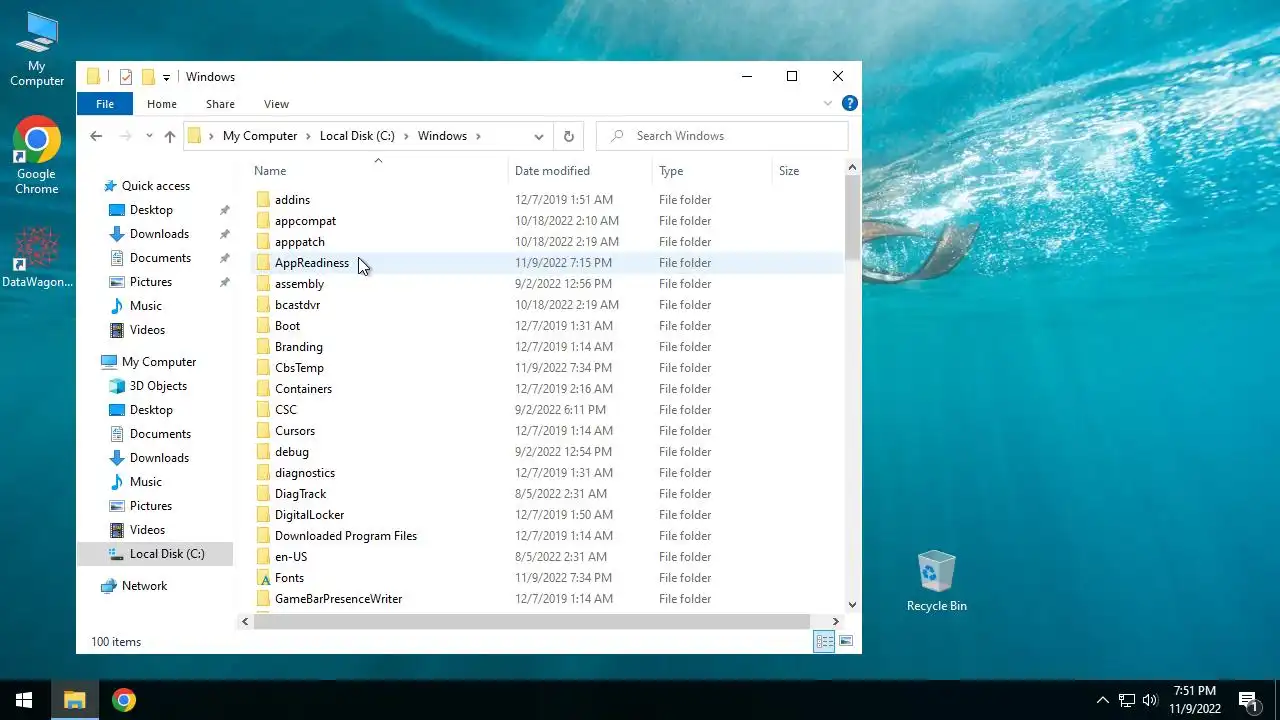Select the debug folder
Viewport: 1280px width, 720px height.
click(292, 452)
